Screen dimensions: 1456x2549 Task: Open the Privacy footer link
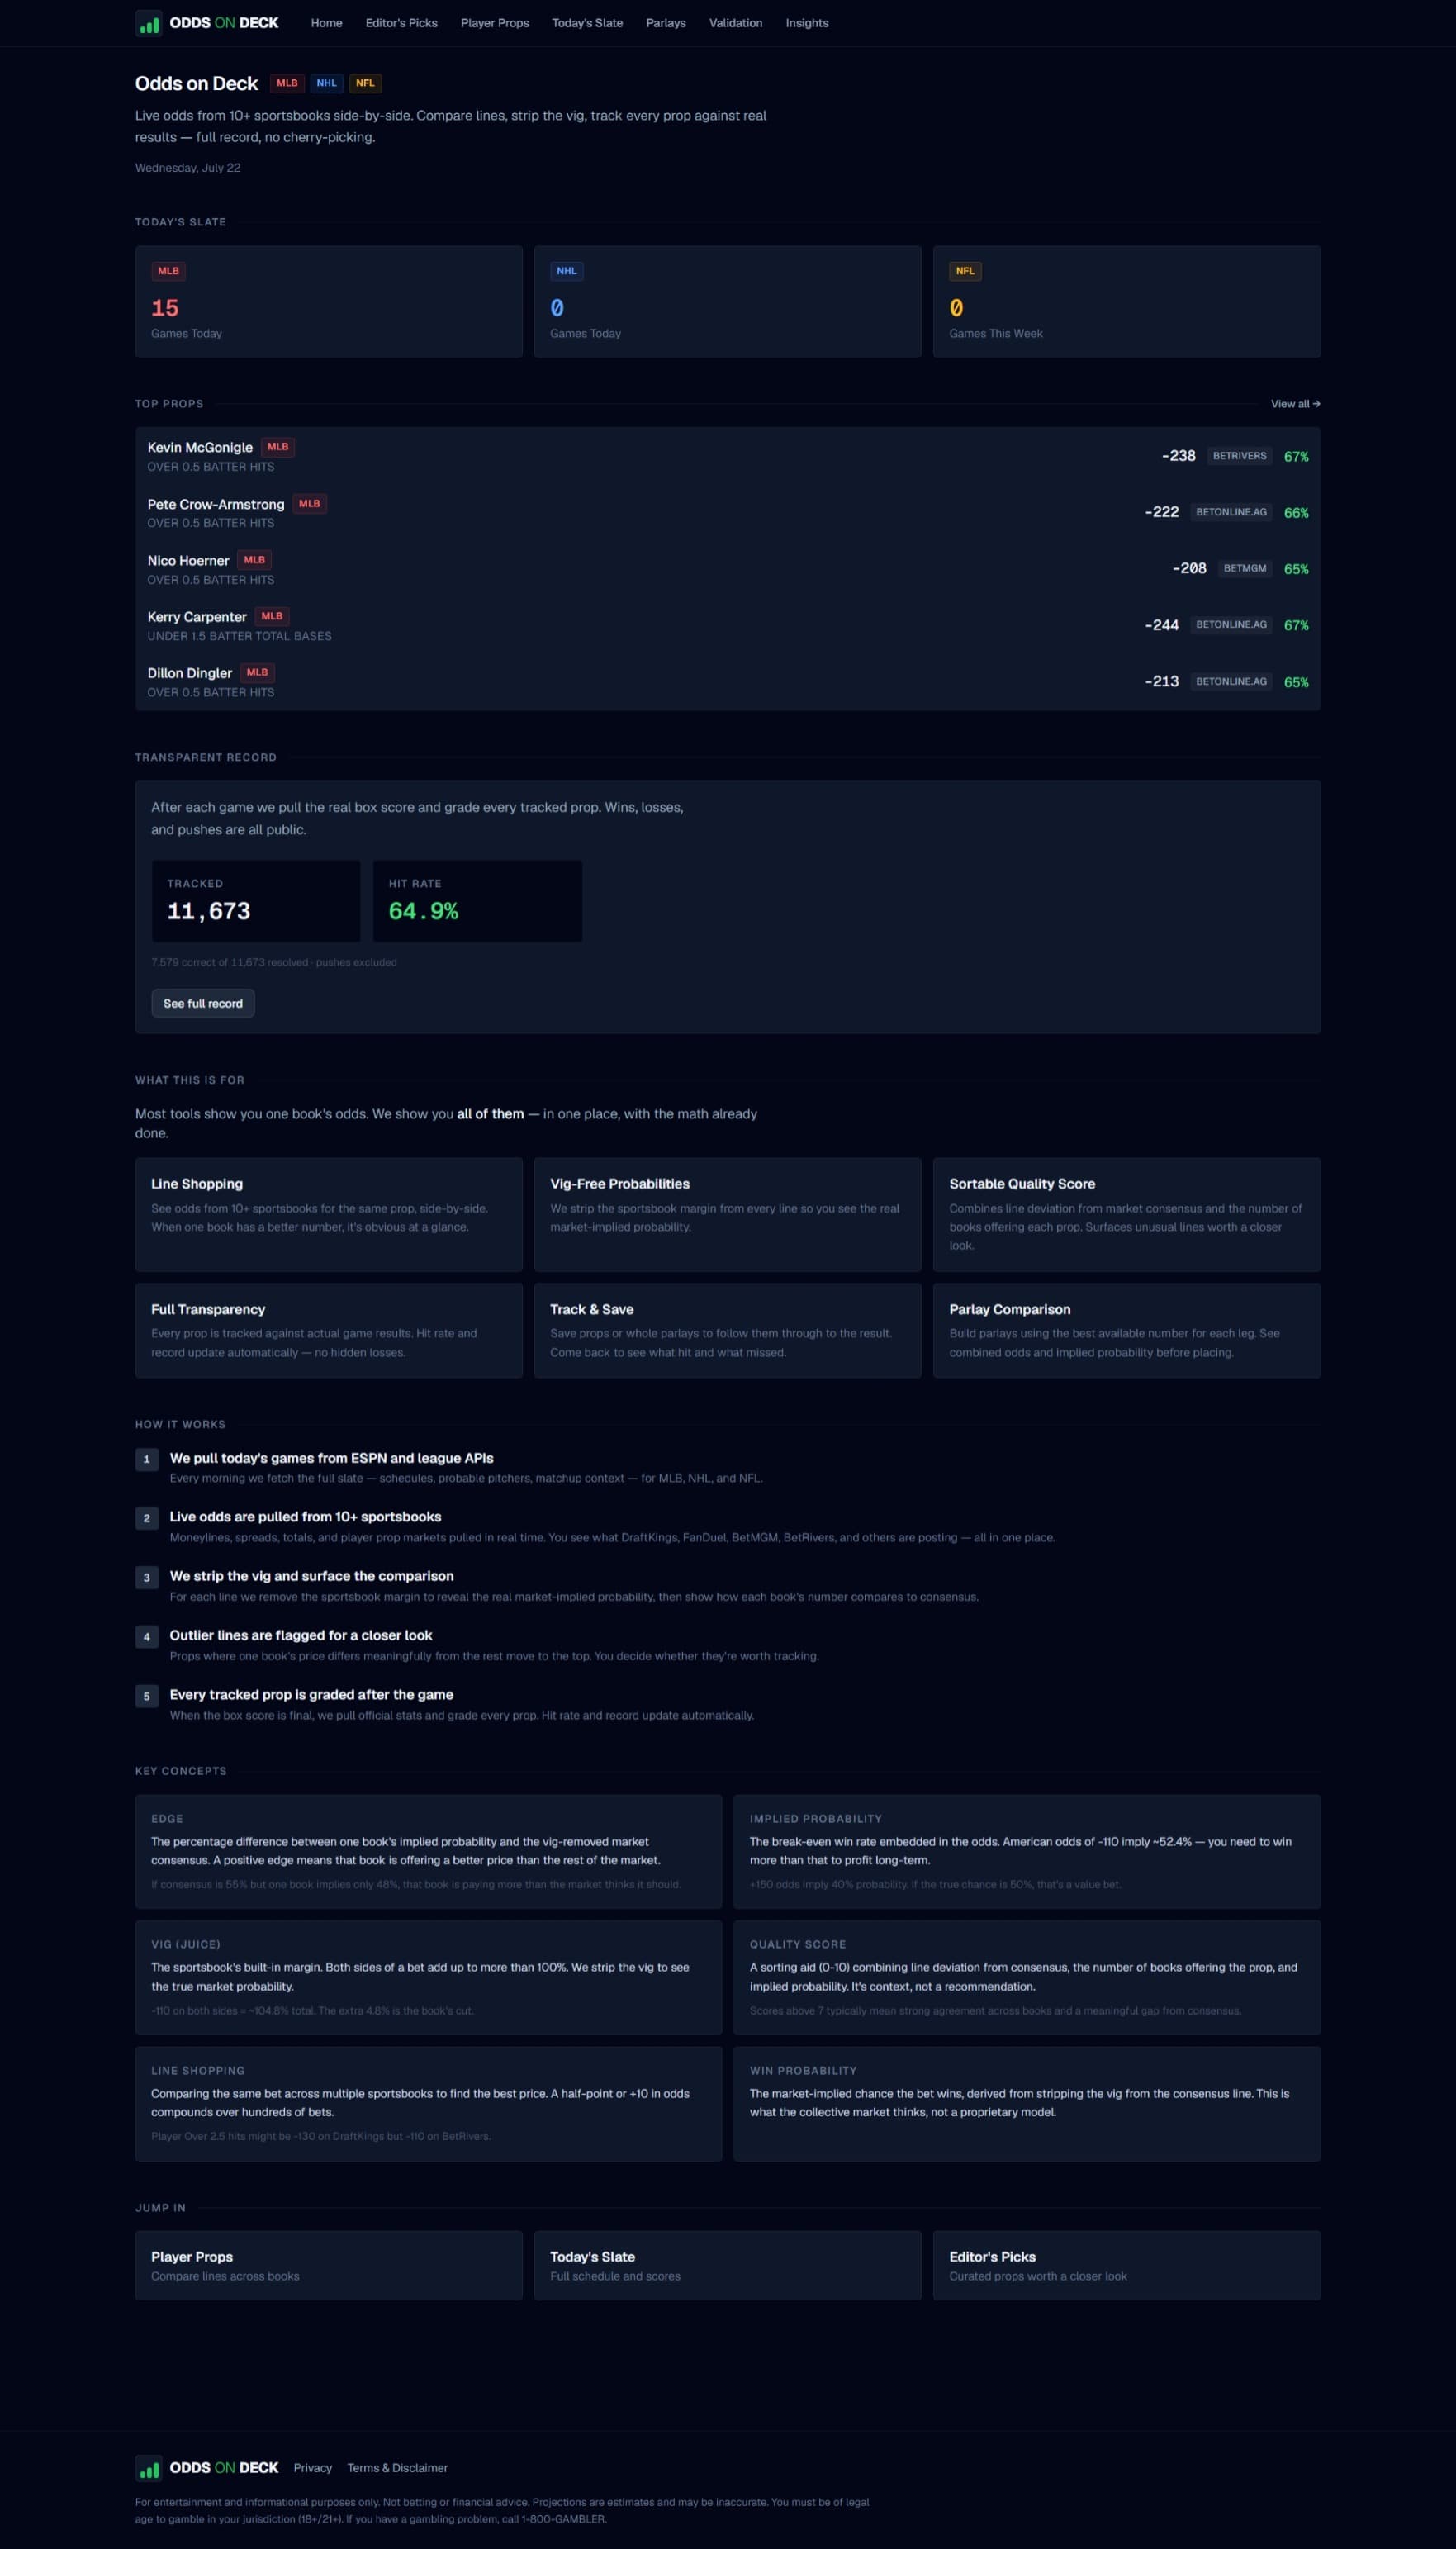click(x=312, y=2468)
